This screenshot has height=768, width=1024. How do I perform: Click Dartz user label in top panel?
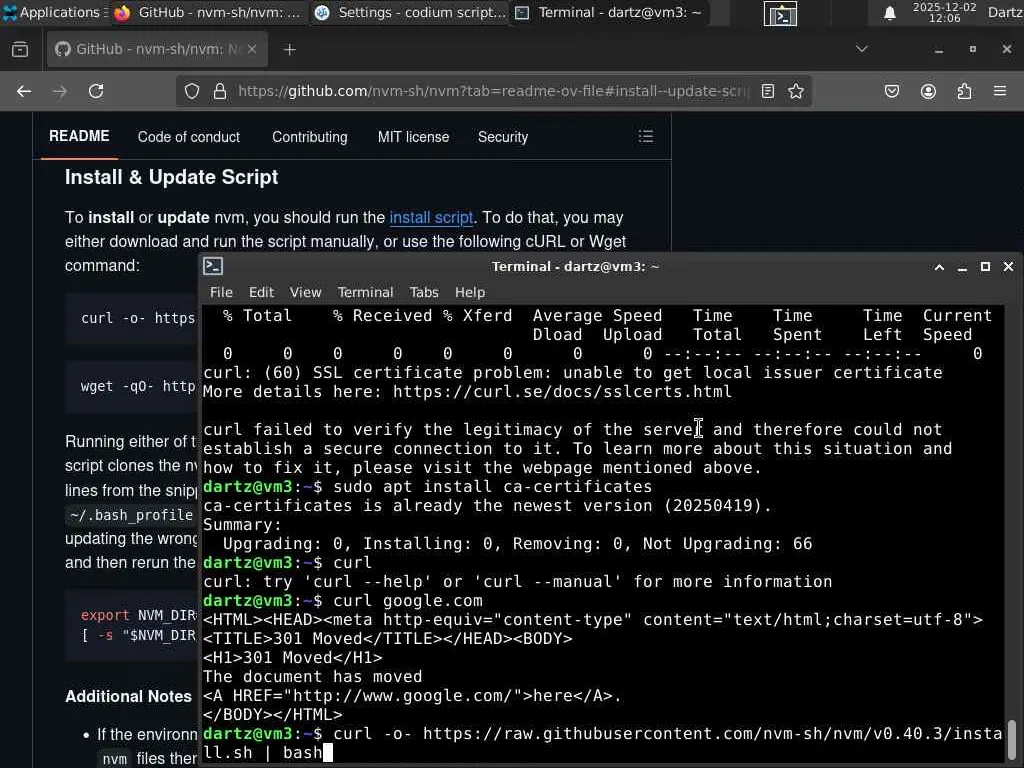pyautogui.click(x=1005, y=12)
